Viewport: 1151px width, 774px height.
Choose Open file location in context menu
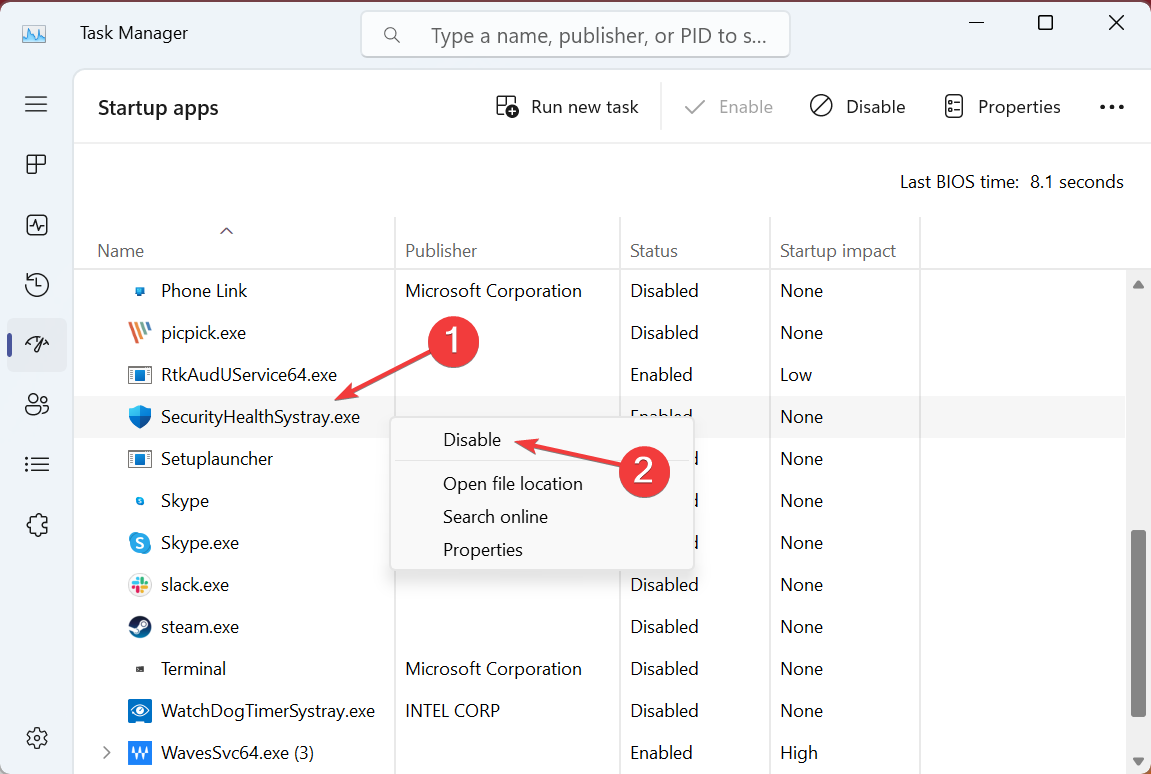pos(512,484)
